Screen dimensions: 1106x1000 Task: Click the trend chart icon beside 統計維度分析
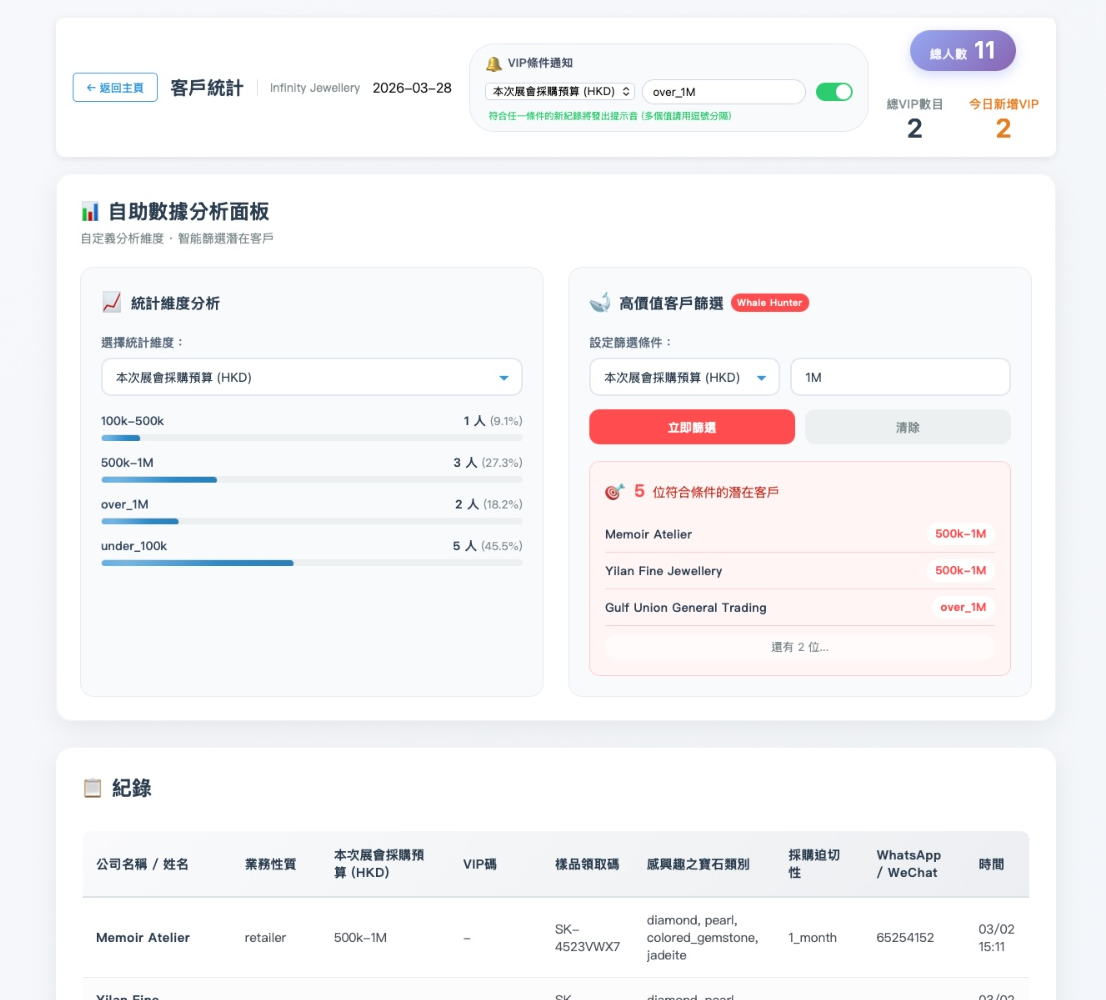coord(111,303)
